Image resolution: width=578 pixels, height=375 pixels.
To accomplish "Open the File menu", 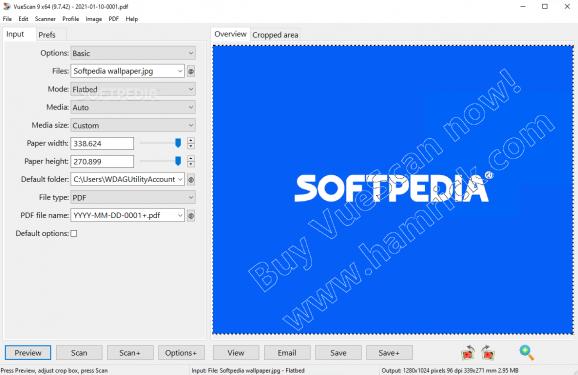I will [7, 19].
